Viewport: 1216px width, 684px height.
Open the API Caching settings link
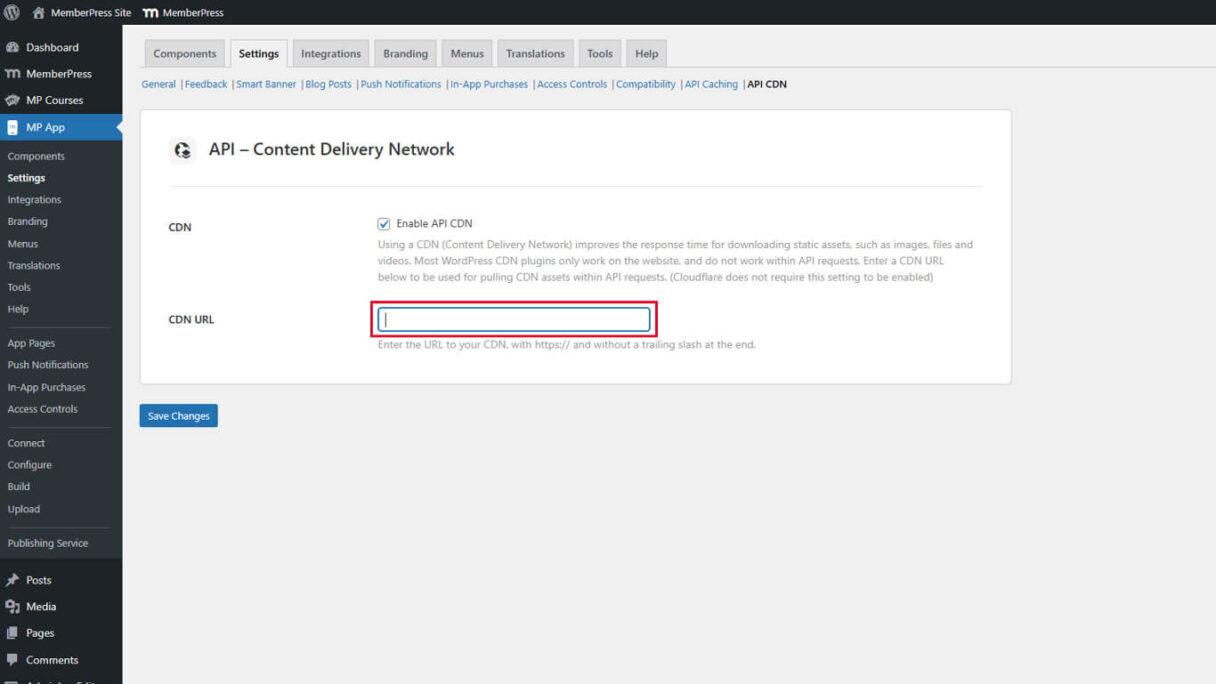coord(710,84)
